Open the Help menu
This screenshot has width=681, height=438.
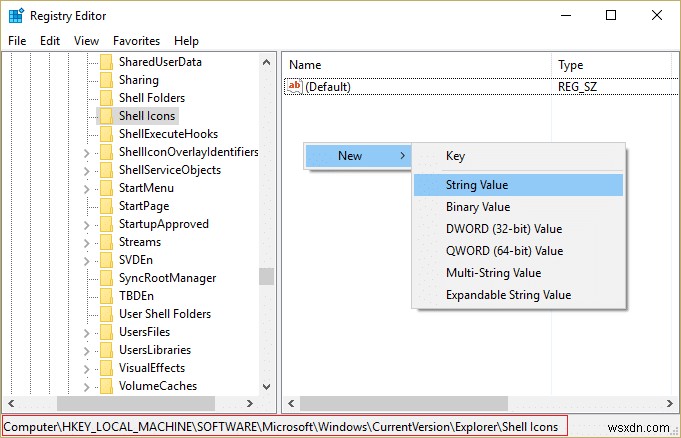(x=186, y=41)
